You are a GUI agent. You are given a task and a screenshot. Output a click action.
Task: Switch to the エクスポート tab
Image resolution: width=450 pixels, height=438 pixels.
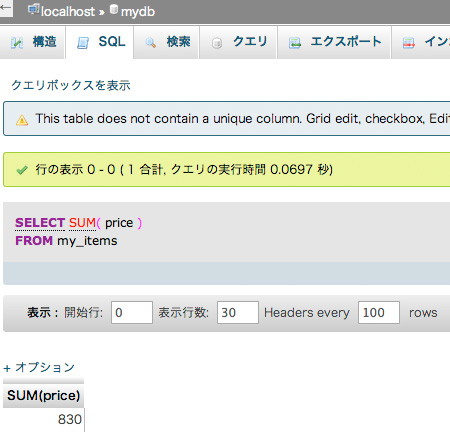tap(334, 42)
